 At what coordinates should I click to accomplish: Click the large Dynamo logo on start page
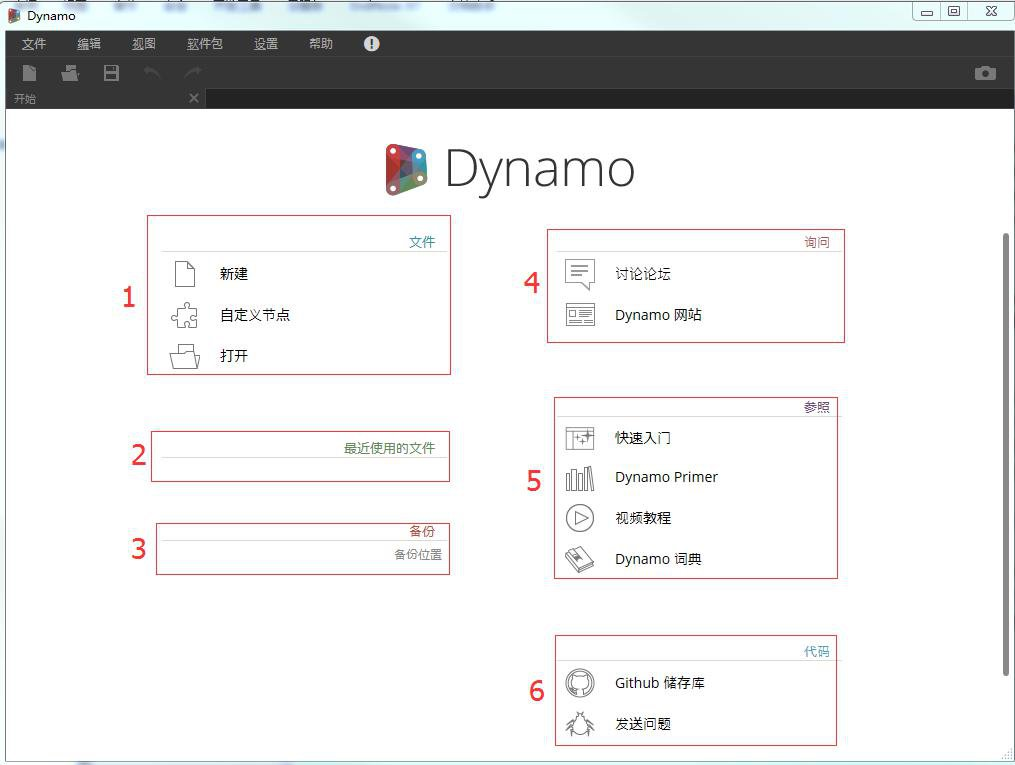click(510, 170)
